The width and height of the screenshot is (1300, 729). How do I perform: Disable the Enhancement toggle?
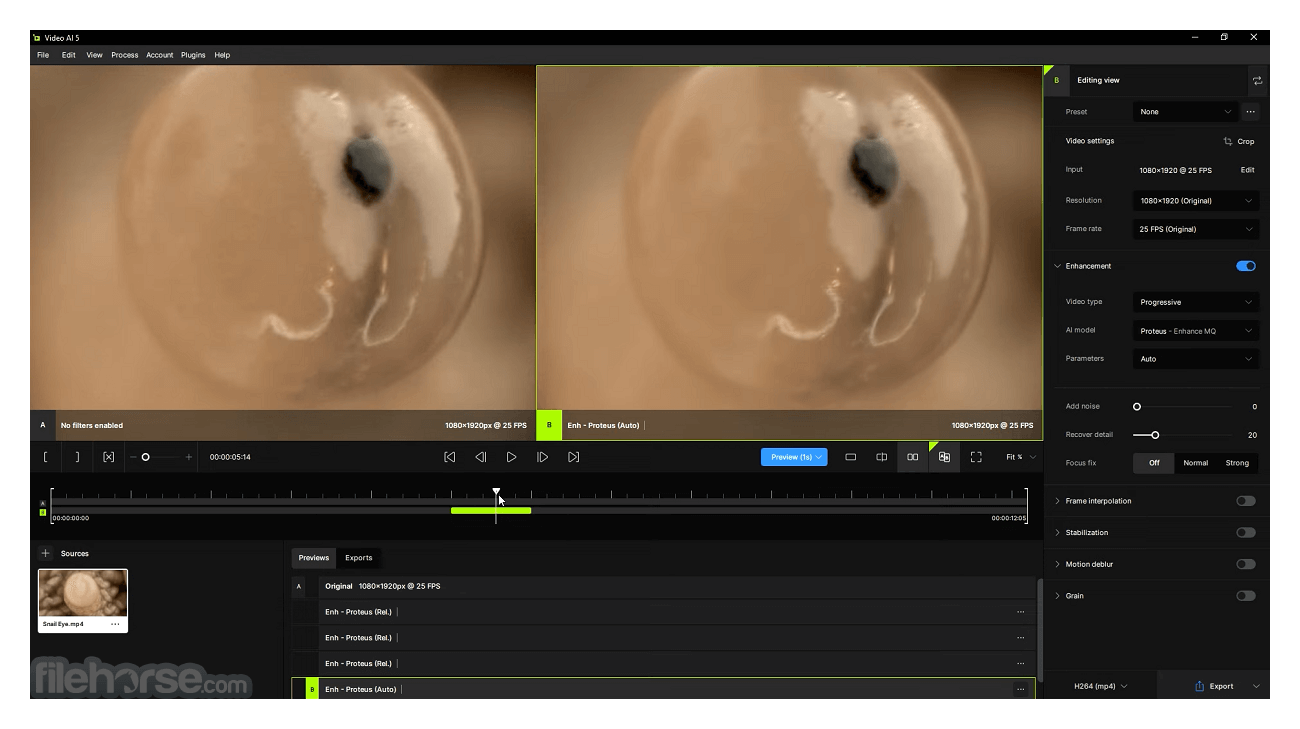click(x=1246, y=266)
